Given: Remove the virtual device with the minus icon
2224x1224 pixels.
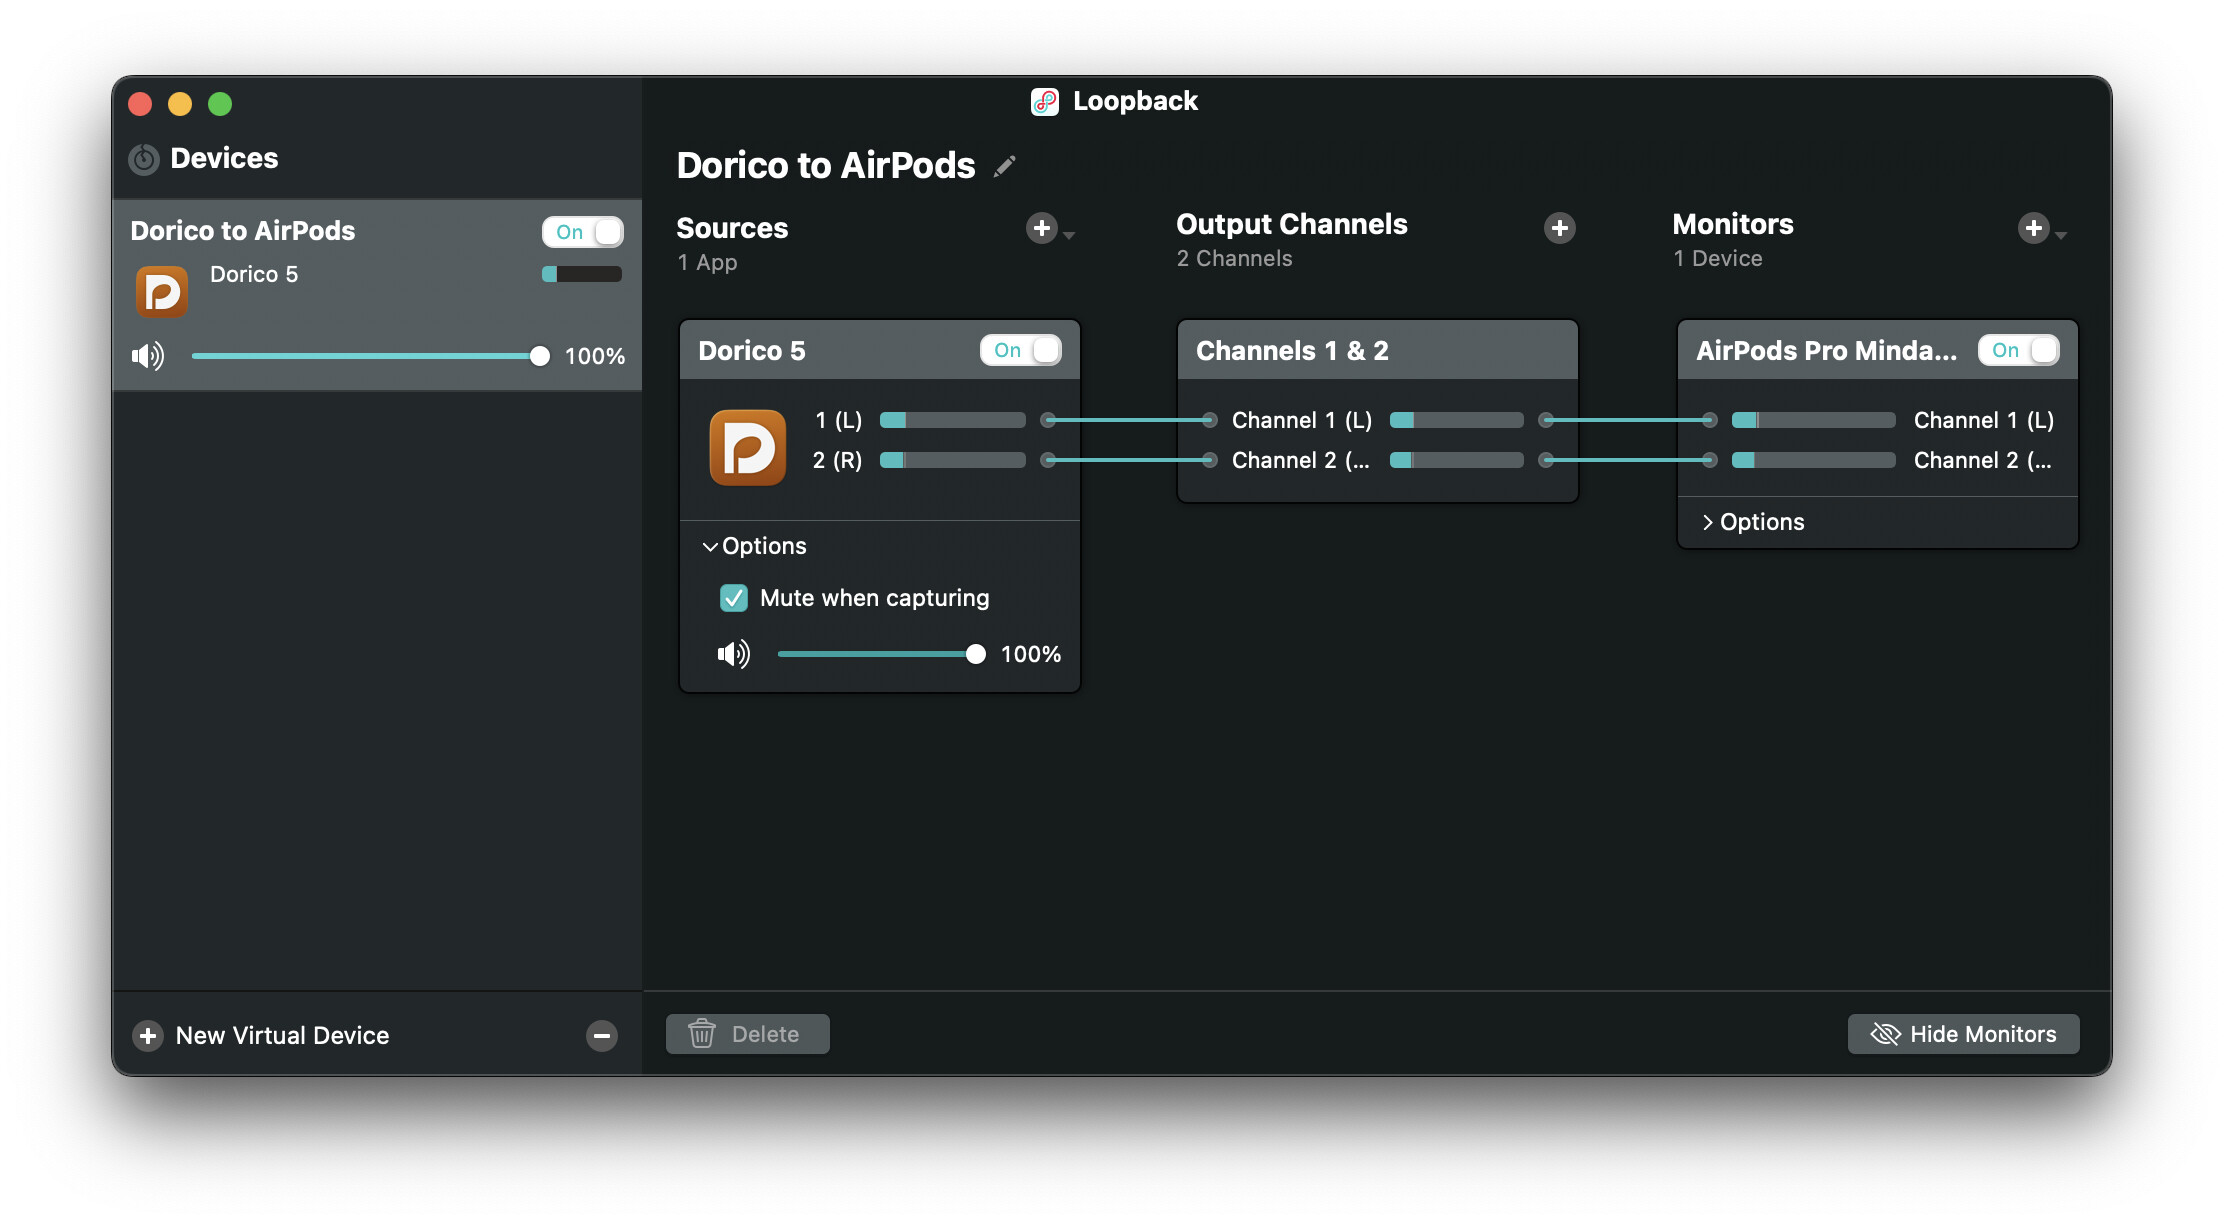Looking at the screenshot, I should tap(602, 1036).
